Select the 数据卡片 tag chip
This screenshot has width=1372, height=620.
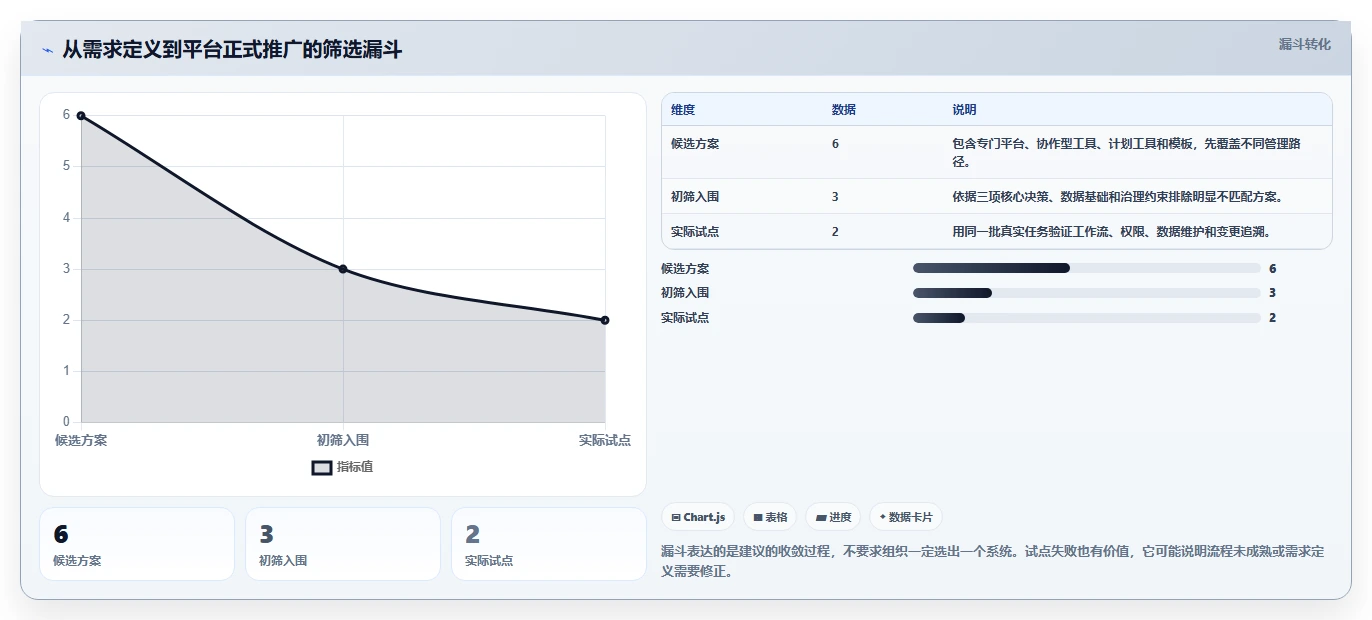pyautogui.click(x=905, y=517)
